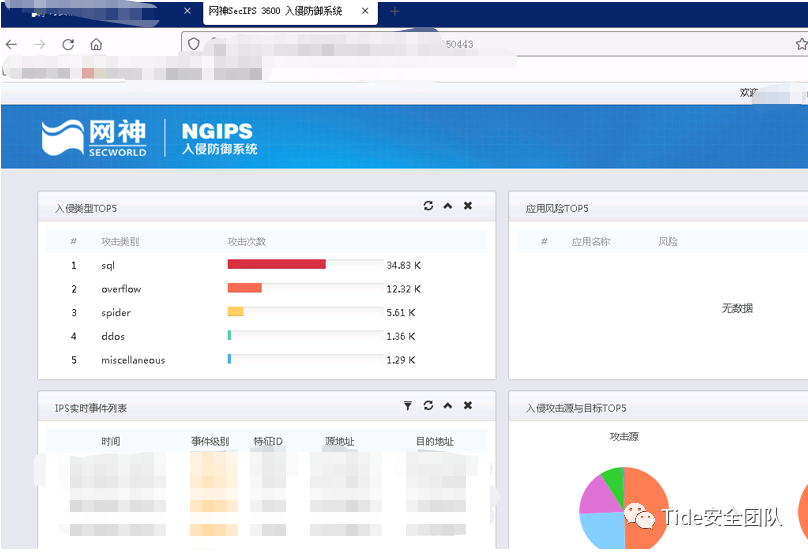Click the 事件级别 column header

pos(210,442)
